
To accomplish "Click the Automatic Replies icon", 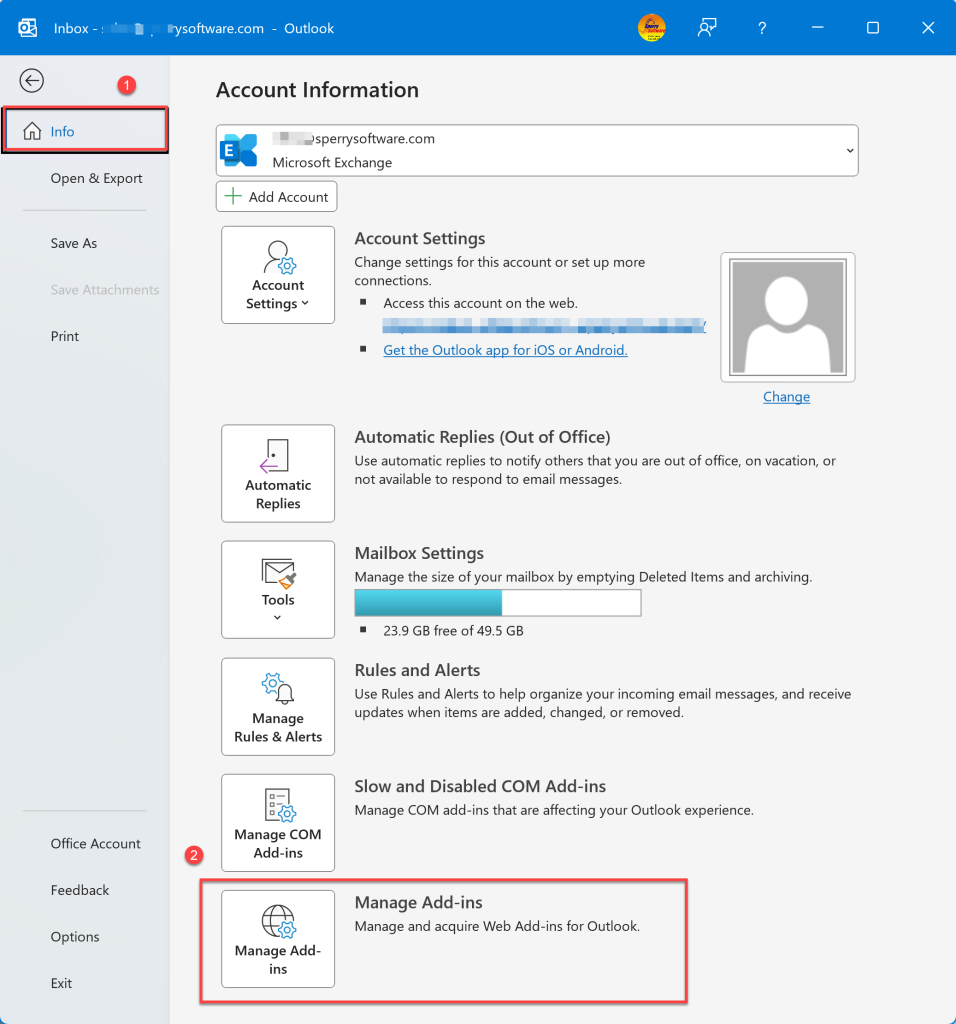I will click(277, 473).
